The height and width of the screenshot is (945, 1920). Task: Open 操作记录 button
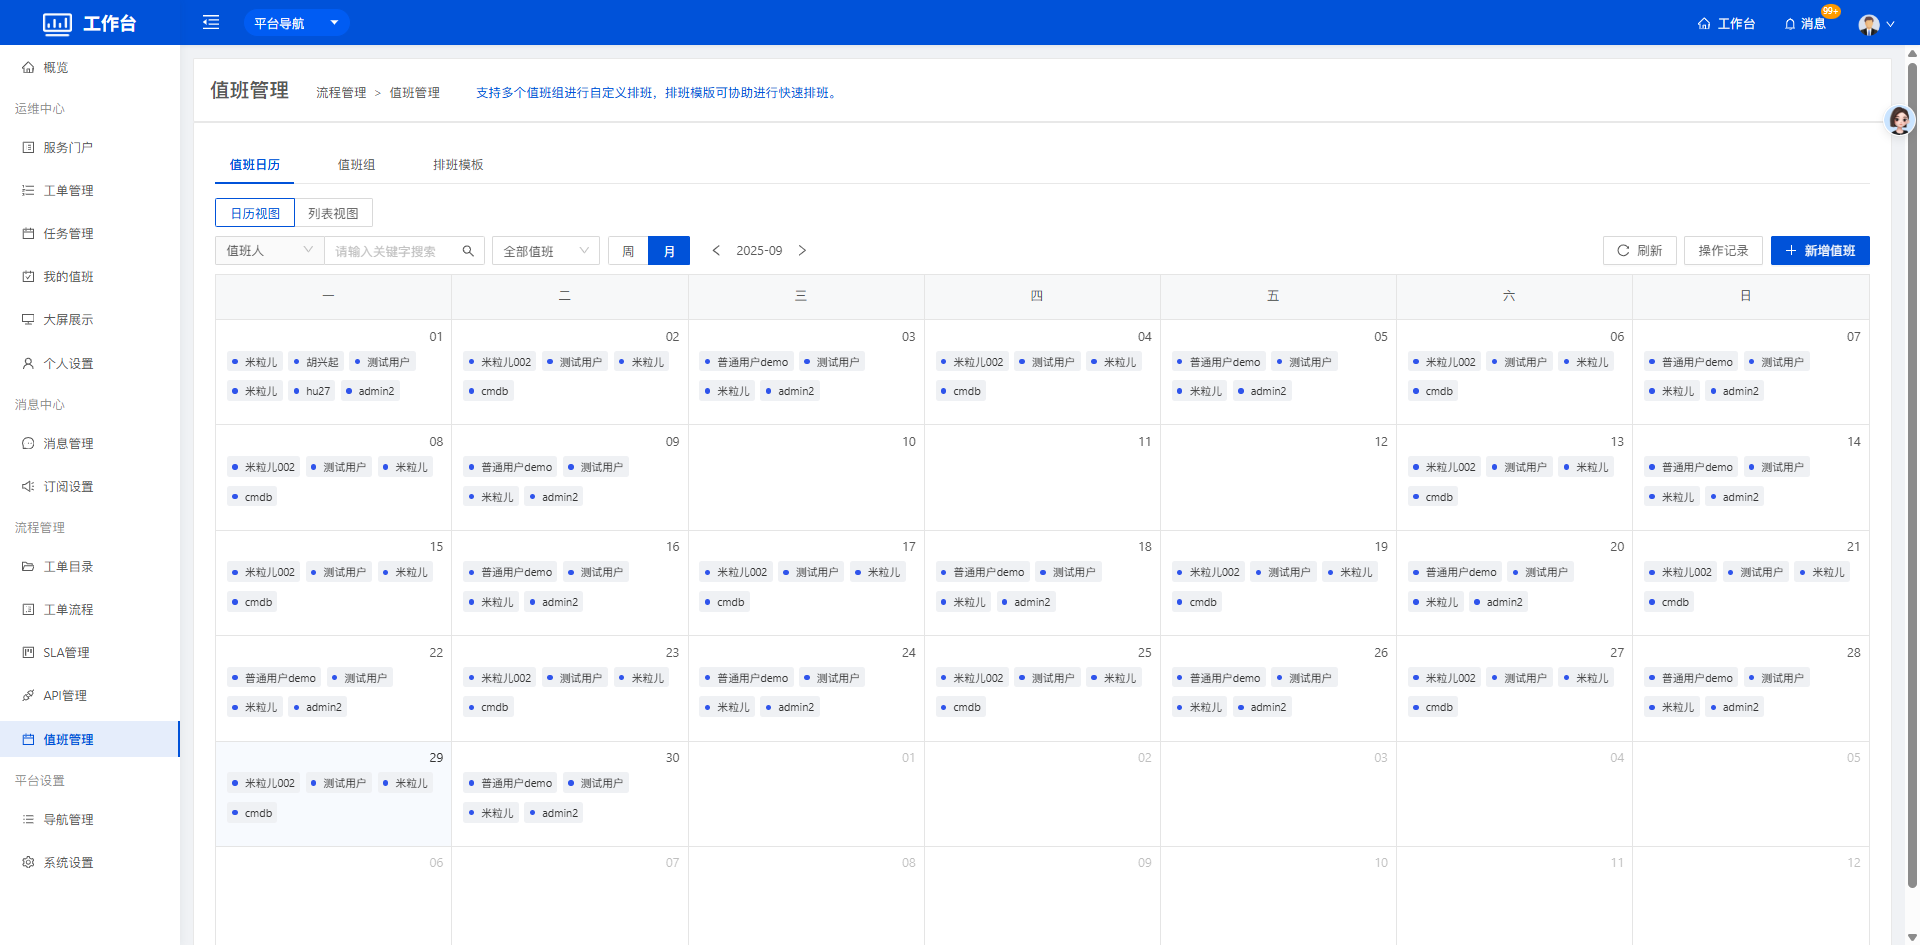coord(1723,251)
